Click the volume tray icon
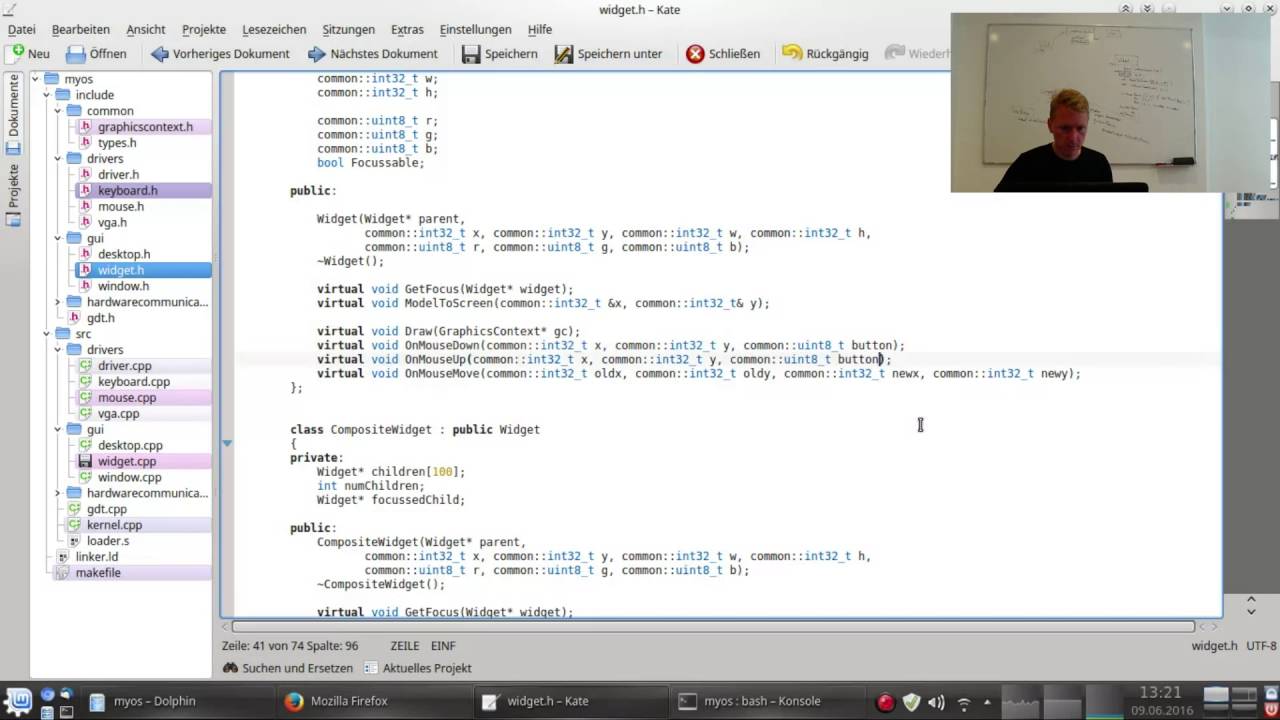 tap(936, 703)
